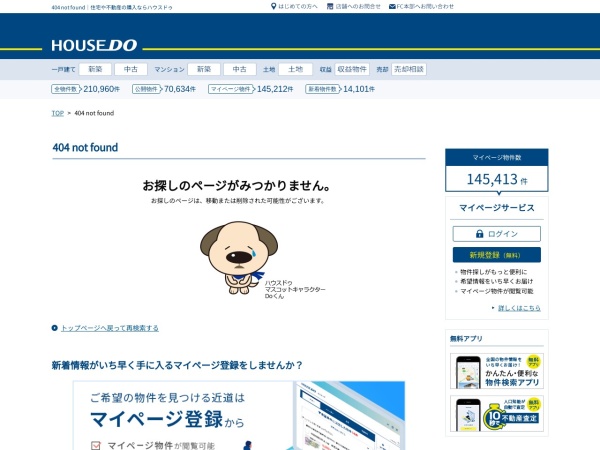Viewport: 600px width, 450px height.
Task: Click the envelope icon for FC本部へお問い合わせ
Action: (392, 7)
